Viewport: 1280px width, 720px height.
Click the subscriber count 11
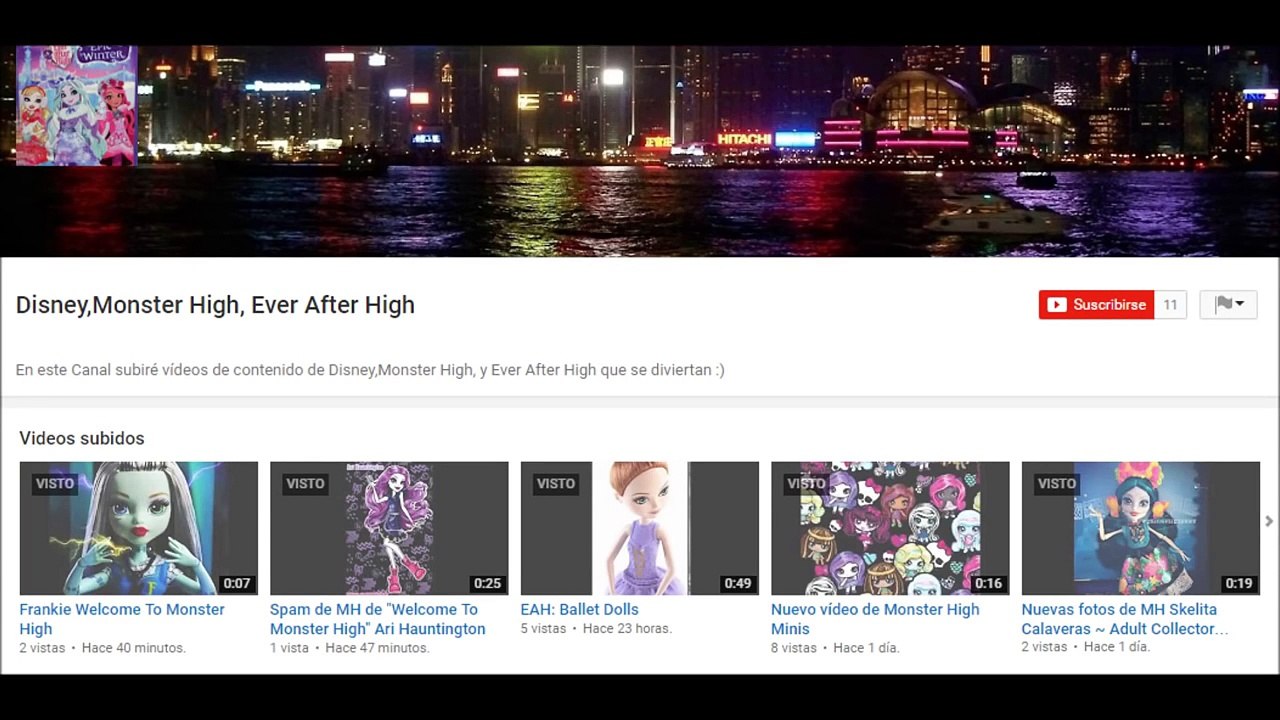1170,305
